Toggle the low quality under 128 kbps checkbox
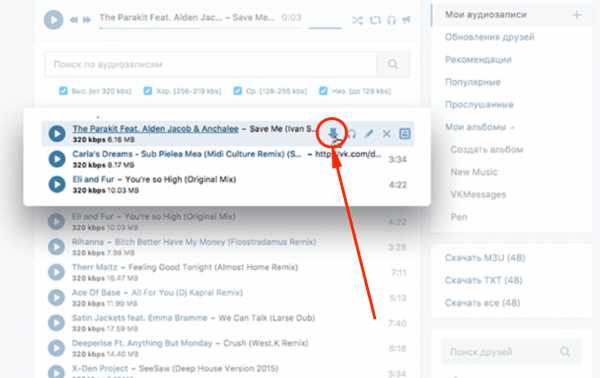 pyautogui.click(x=323, y=91)
